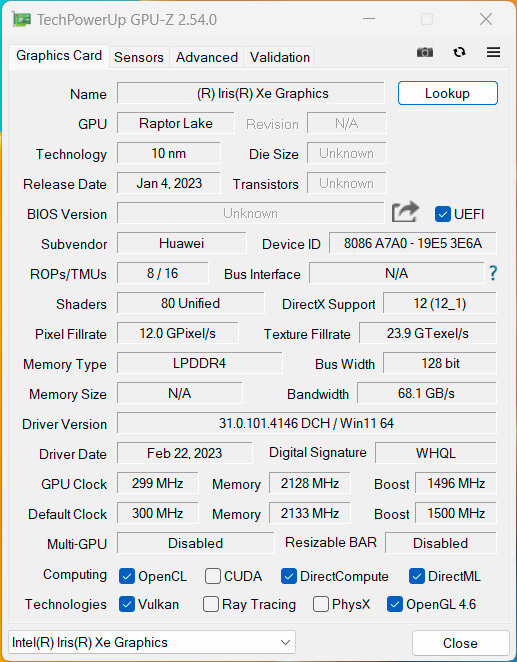Click the camera screenshot icon
The image size is (517, 662).
pyautogui.click(x=425, y=52)
